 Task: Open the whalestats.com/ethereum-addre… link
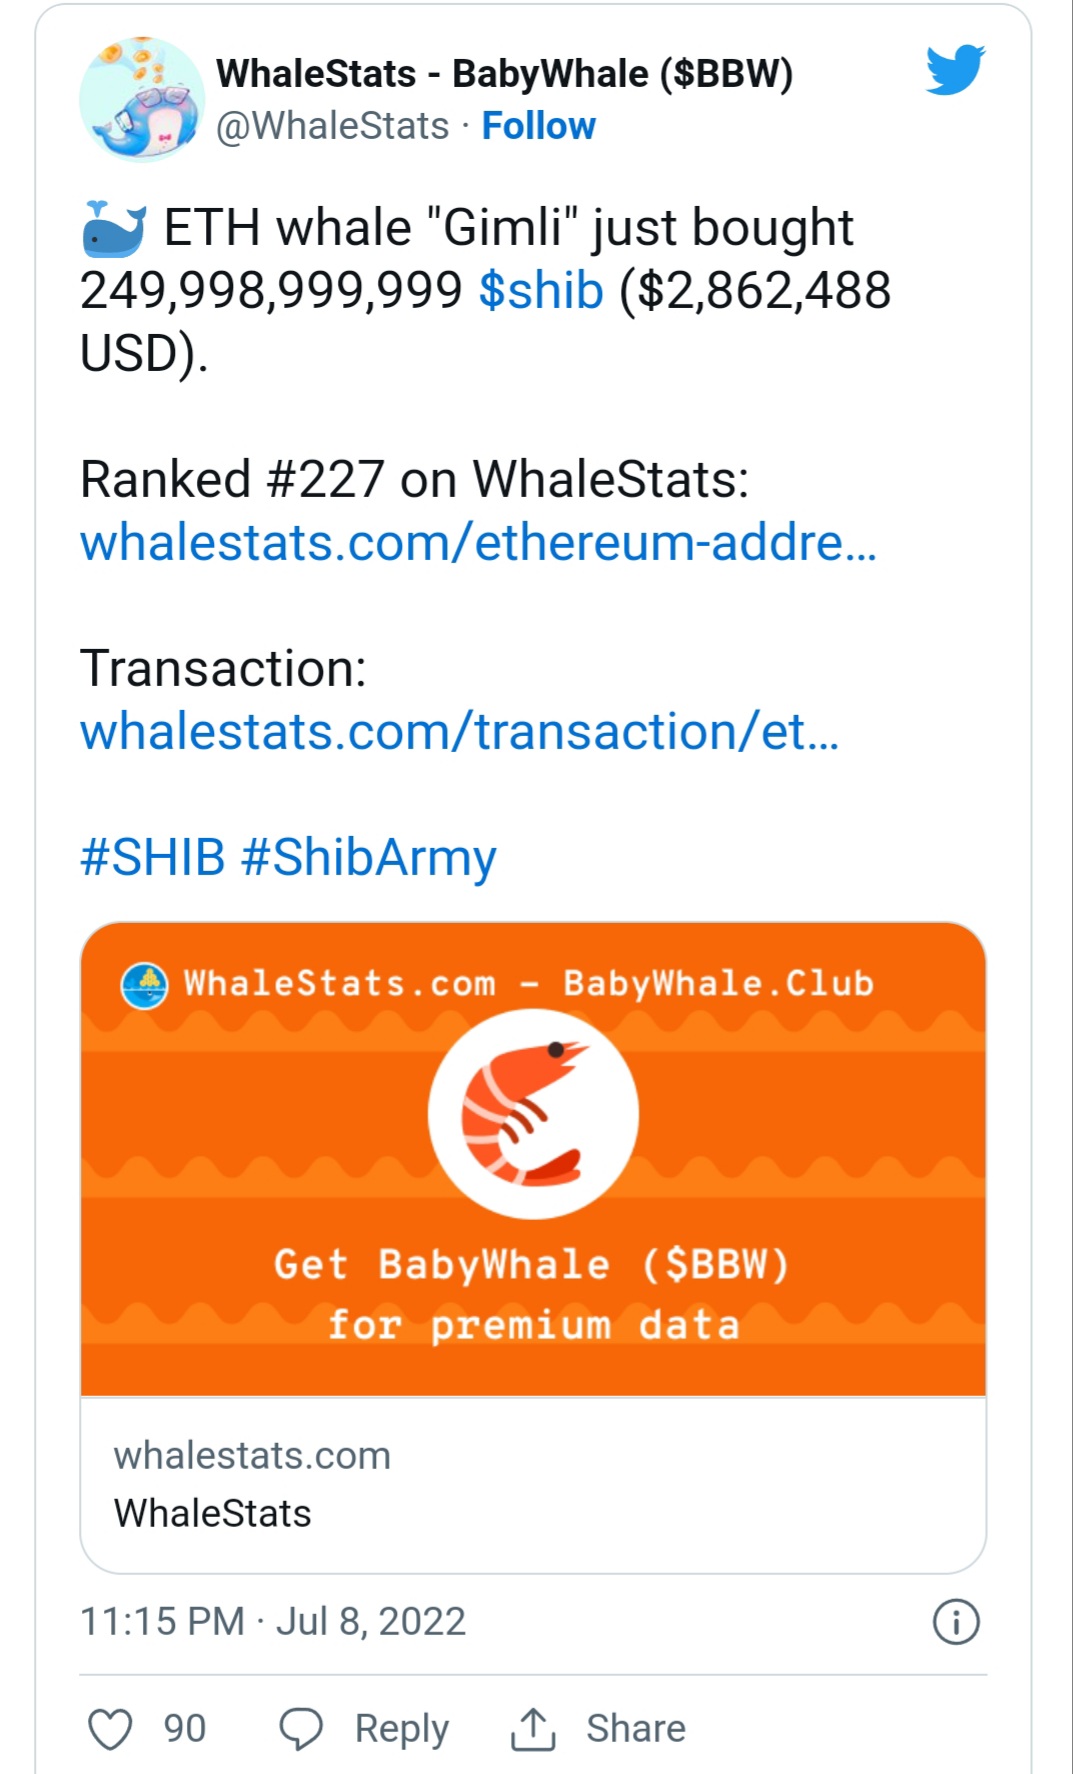click(478, 543)
